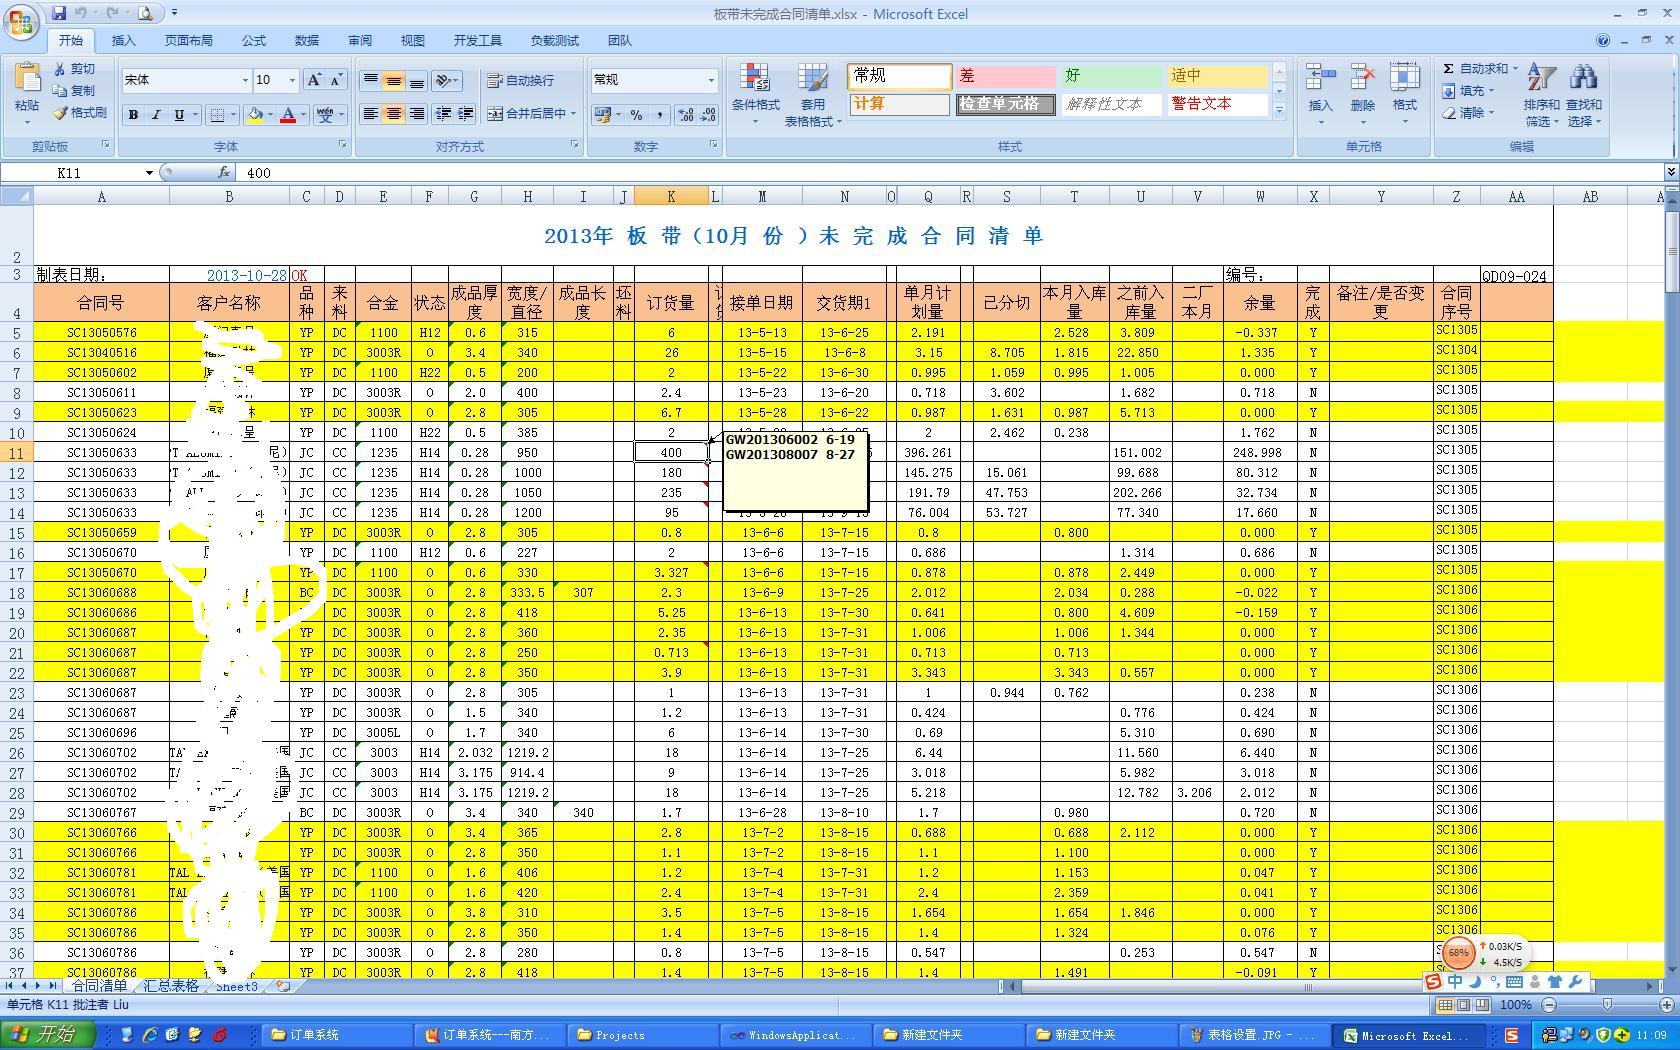This screenshot has height=1050, width=1680.
Task: Open Find and Select (查找和选择)
Action: (x=1583, y=94)
